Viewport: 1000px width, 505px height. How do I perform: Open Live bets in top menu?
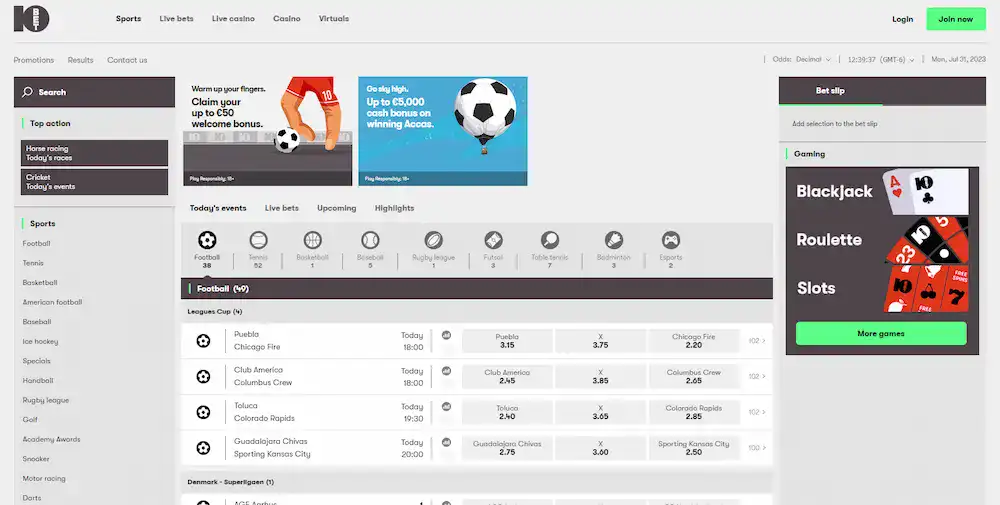click(177, 18)
